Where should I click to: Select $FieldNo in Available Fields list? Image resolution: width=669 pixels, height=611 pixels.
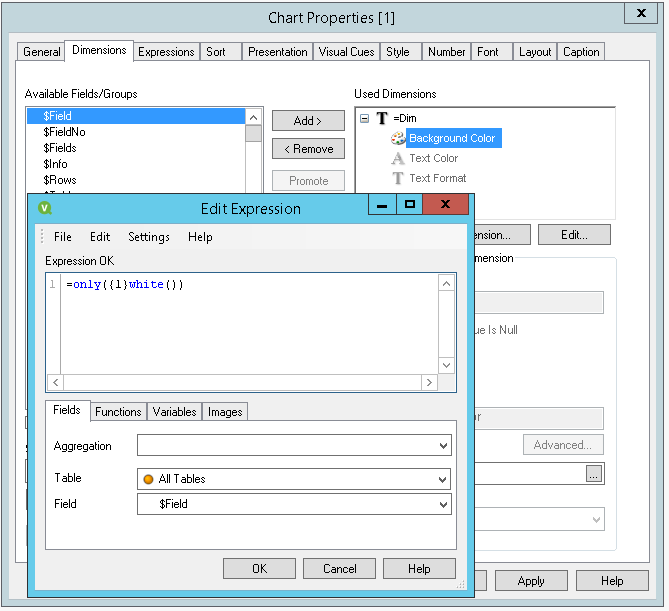point(136,132)
